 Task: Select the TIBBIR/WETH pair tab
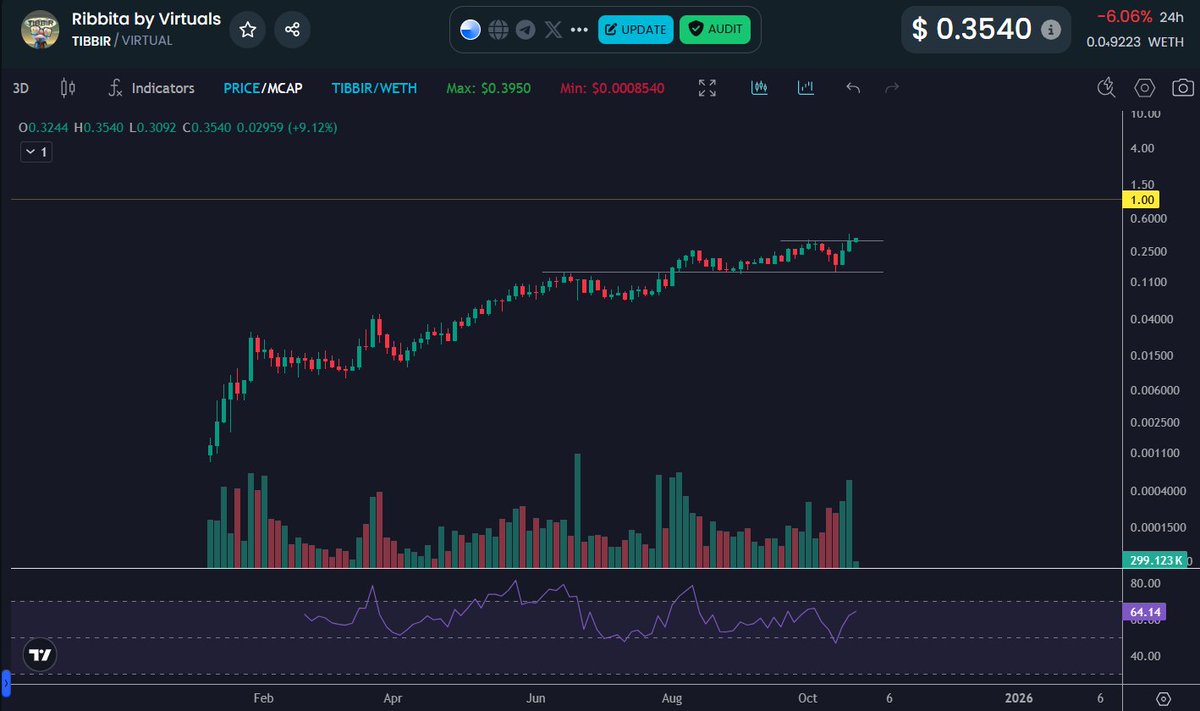375,88
